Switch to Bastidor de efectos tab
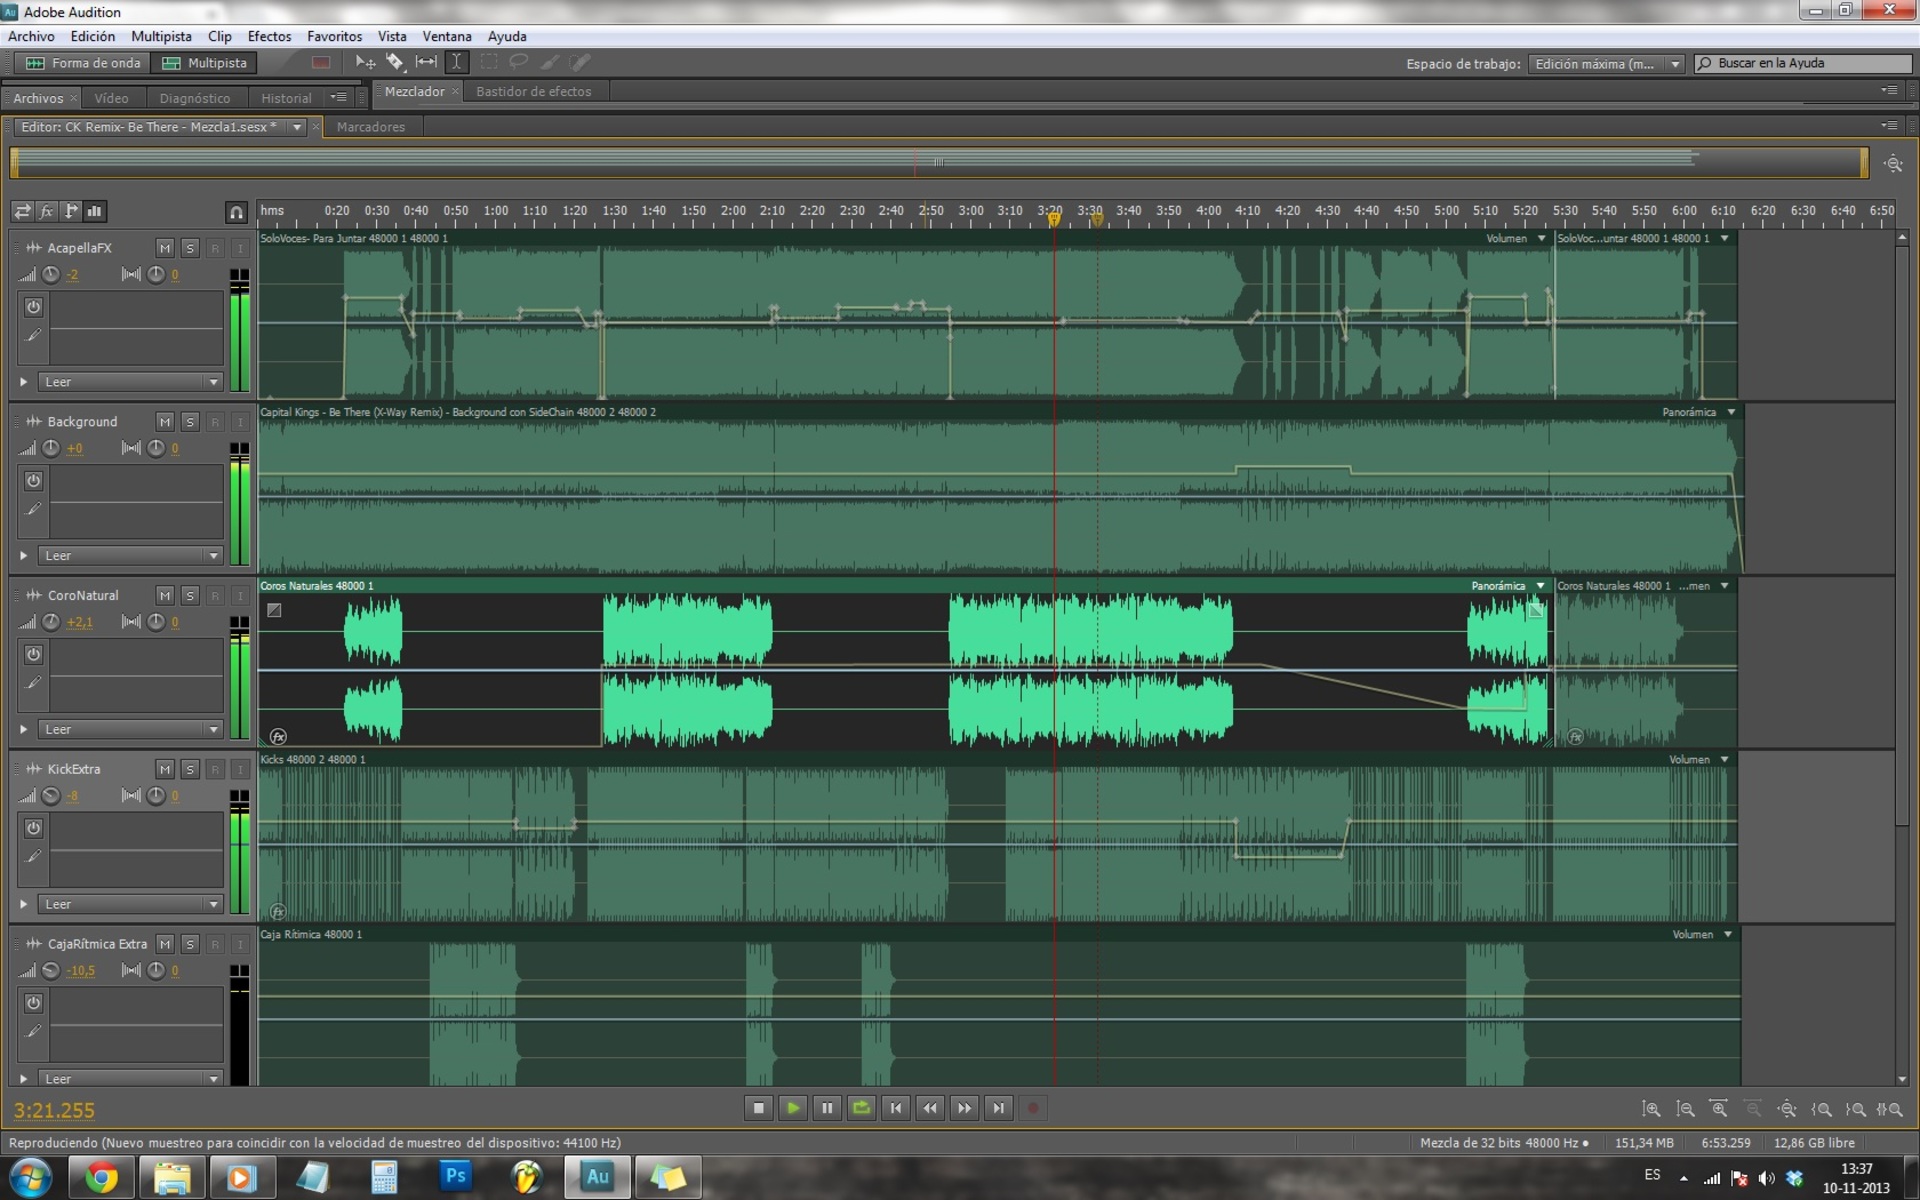The width and height of the screenshot is (1920, 1200). coord(533,91)
